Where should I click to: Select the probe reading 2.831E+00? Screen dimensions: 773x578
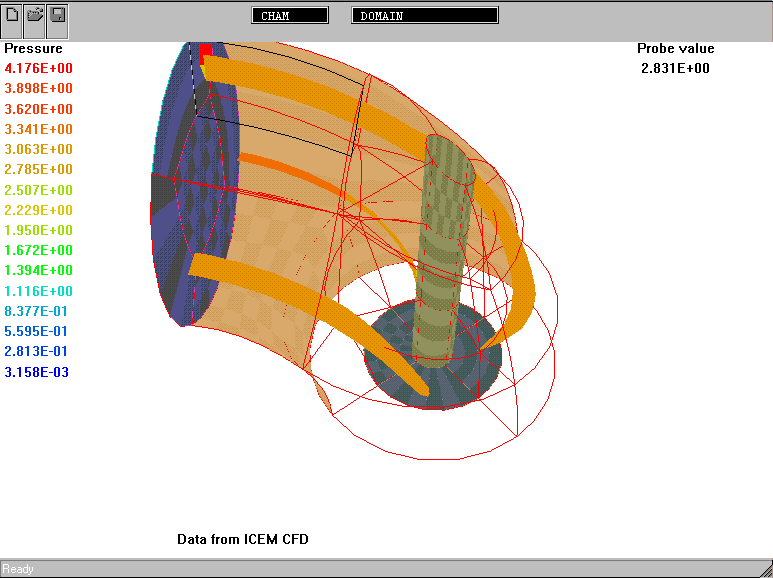point(676,68)
